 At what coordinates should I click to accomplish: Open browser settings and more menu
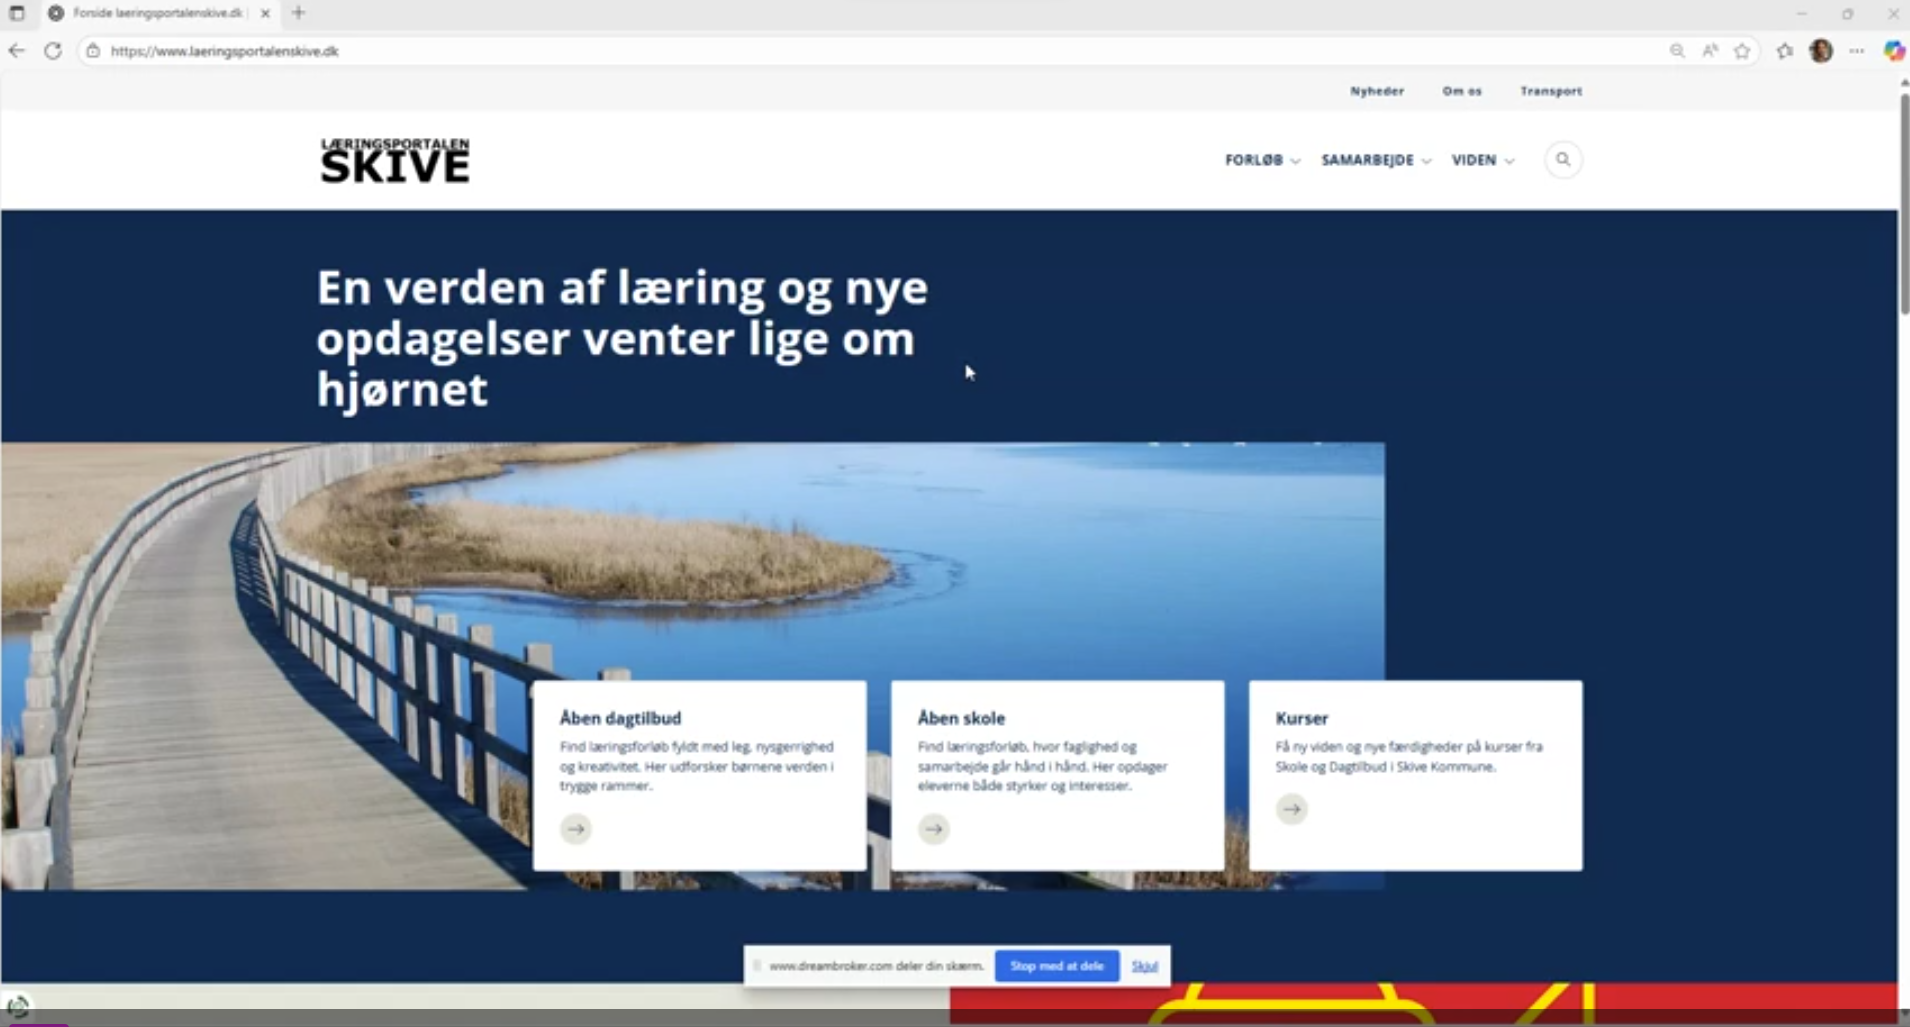click(1857, 51)
